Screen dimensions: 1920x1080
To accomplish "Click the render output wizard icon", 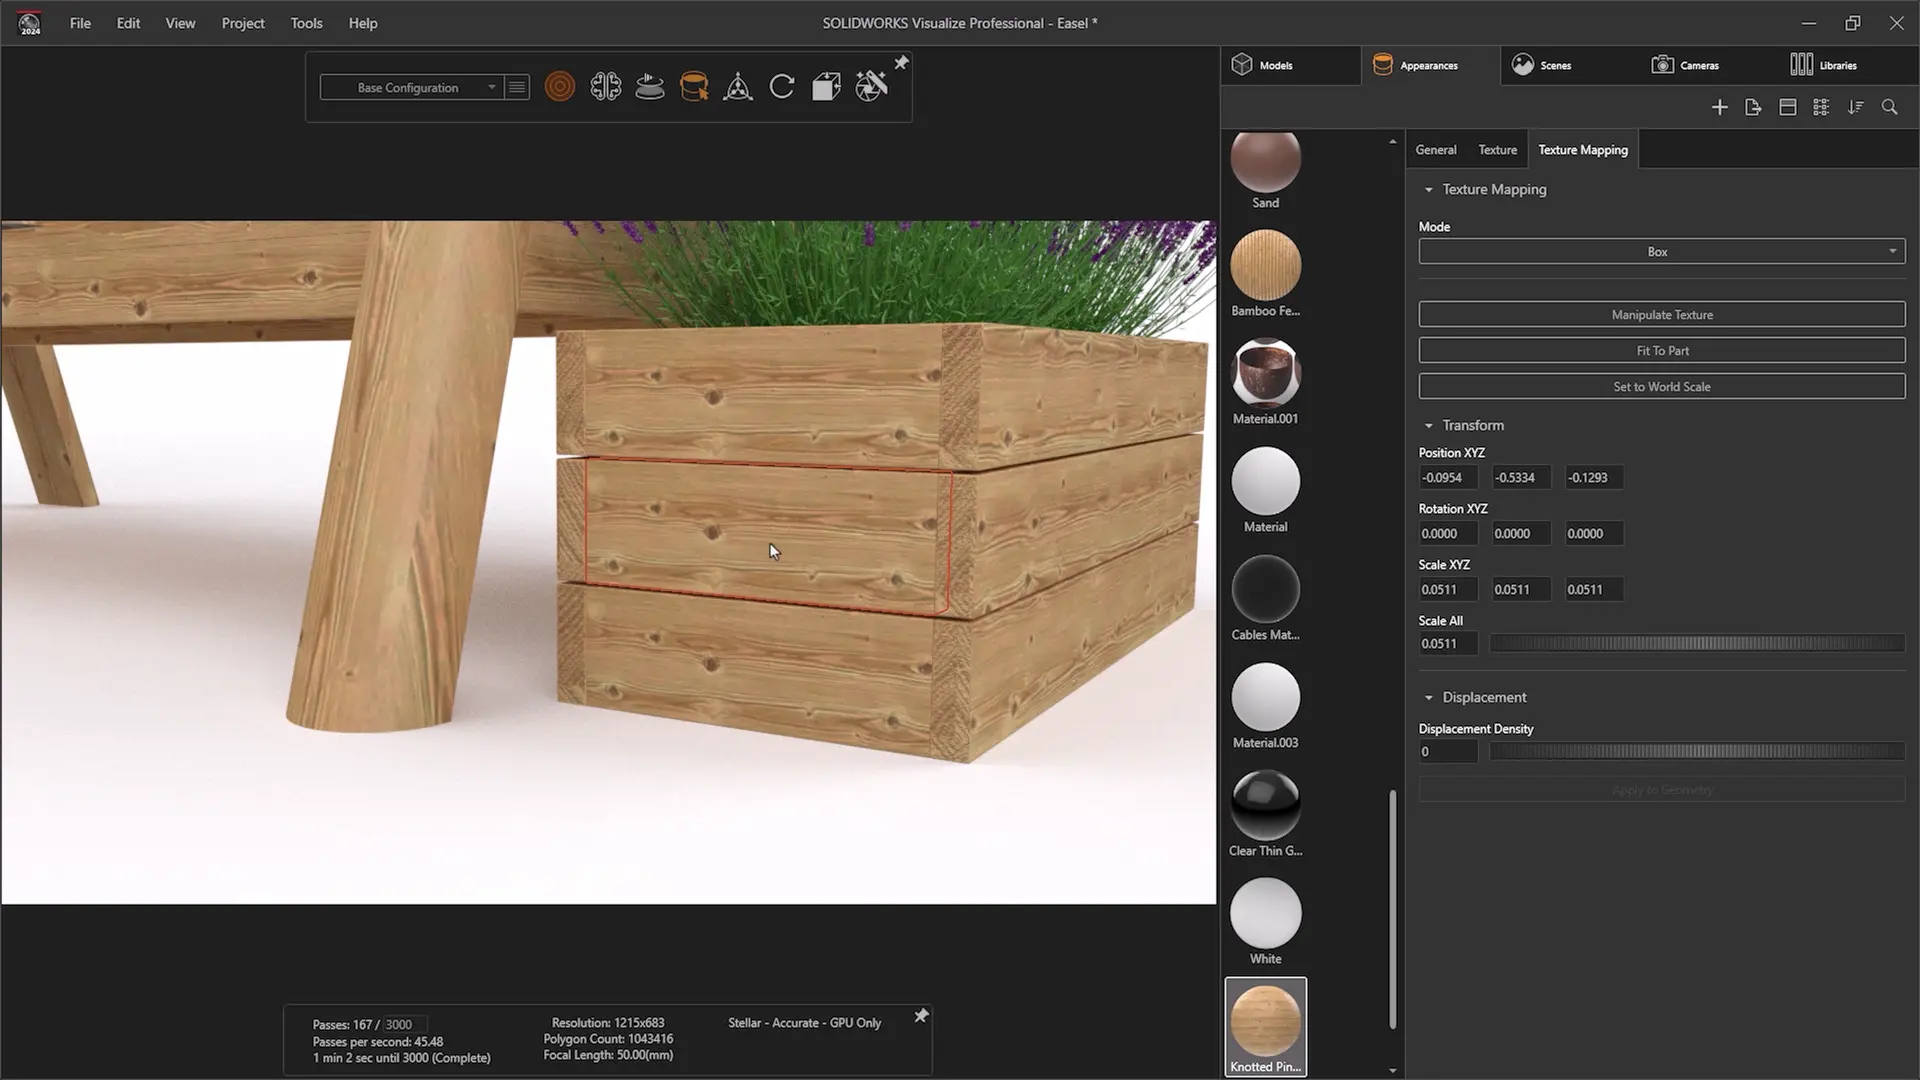I will tap(871, 87).
